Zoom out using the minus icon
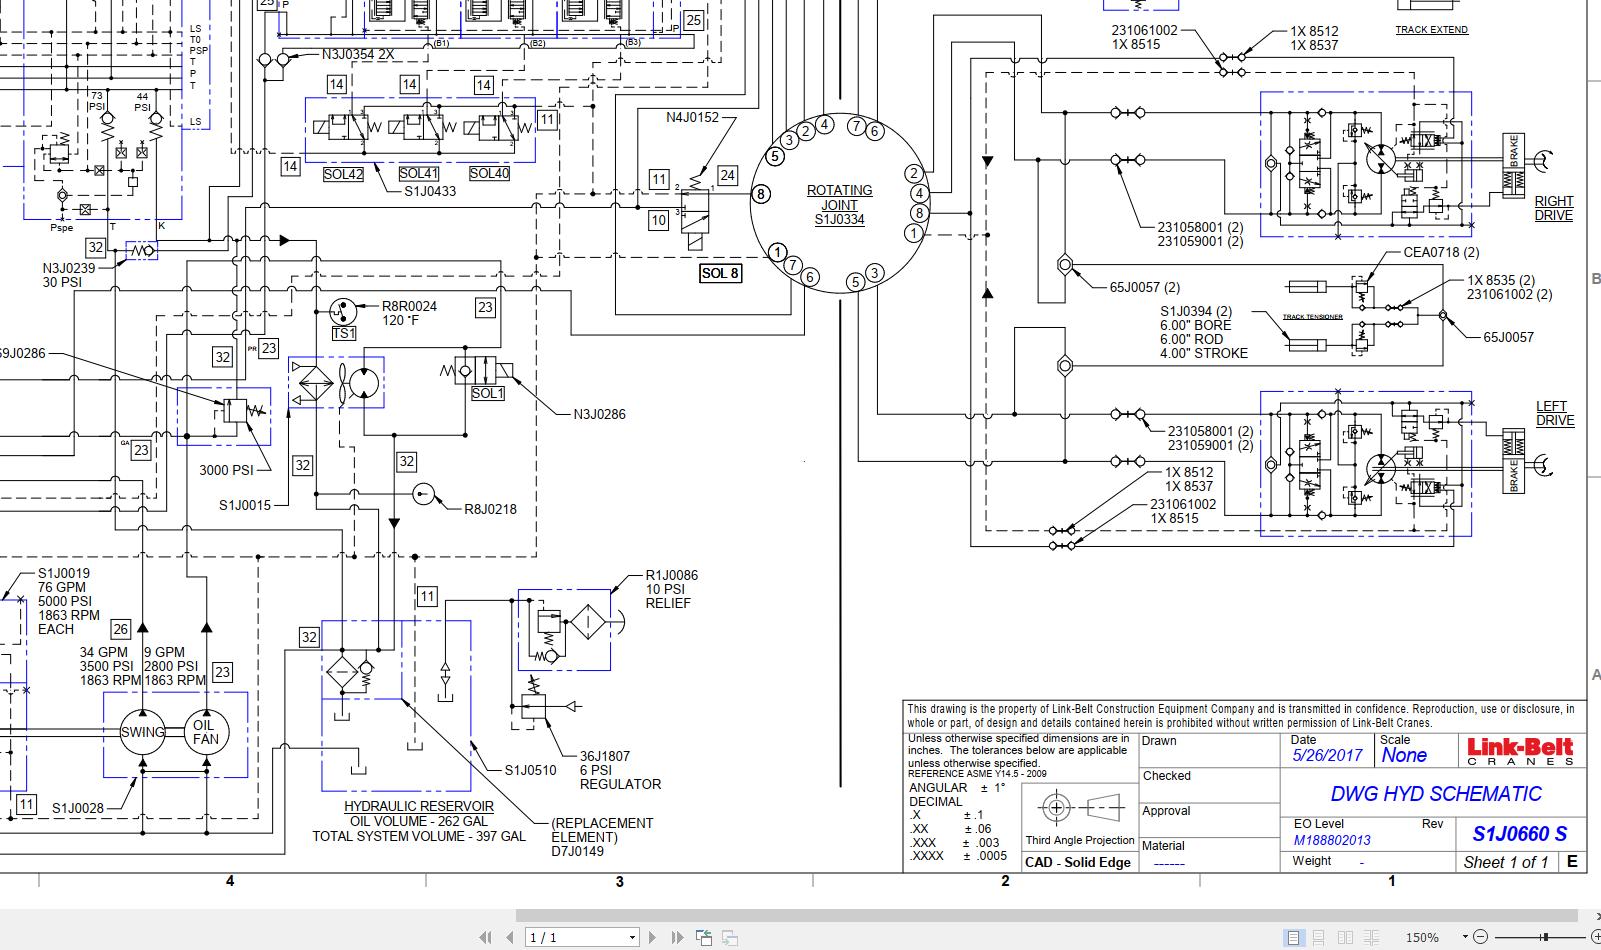The image size is (1601, 950). [1481, 937]
